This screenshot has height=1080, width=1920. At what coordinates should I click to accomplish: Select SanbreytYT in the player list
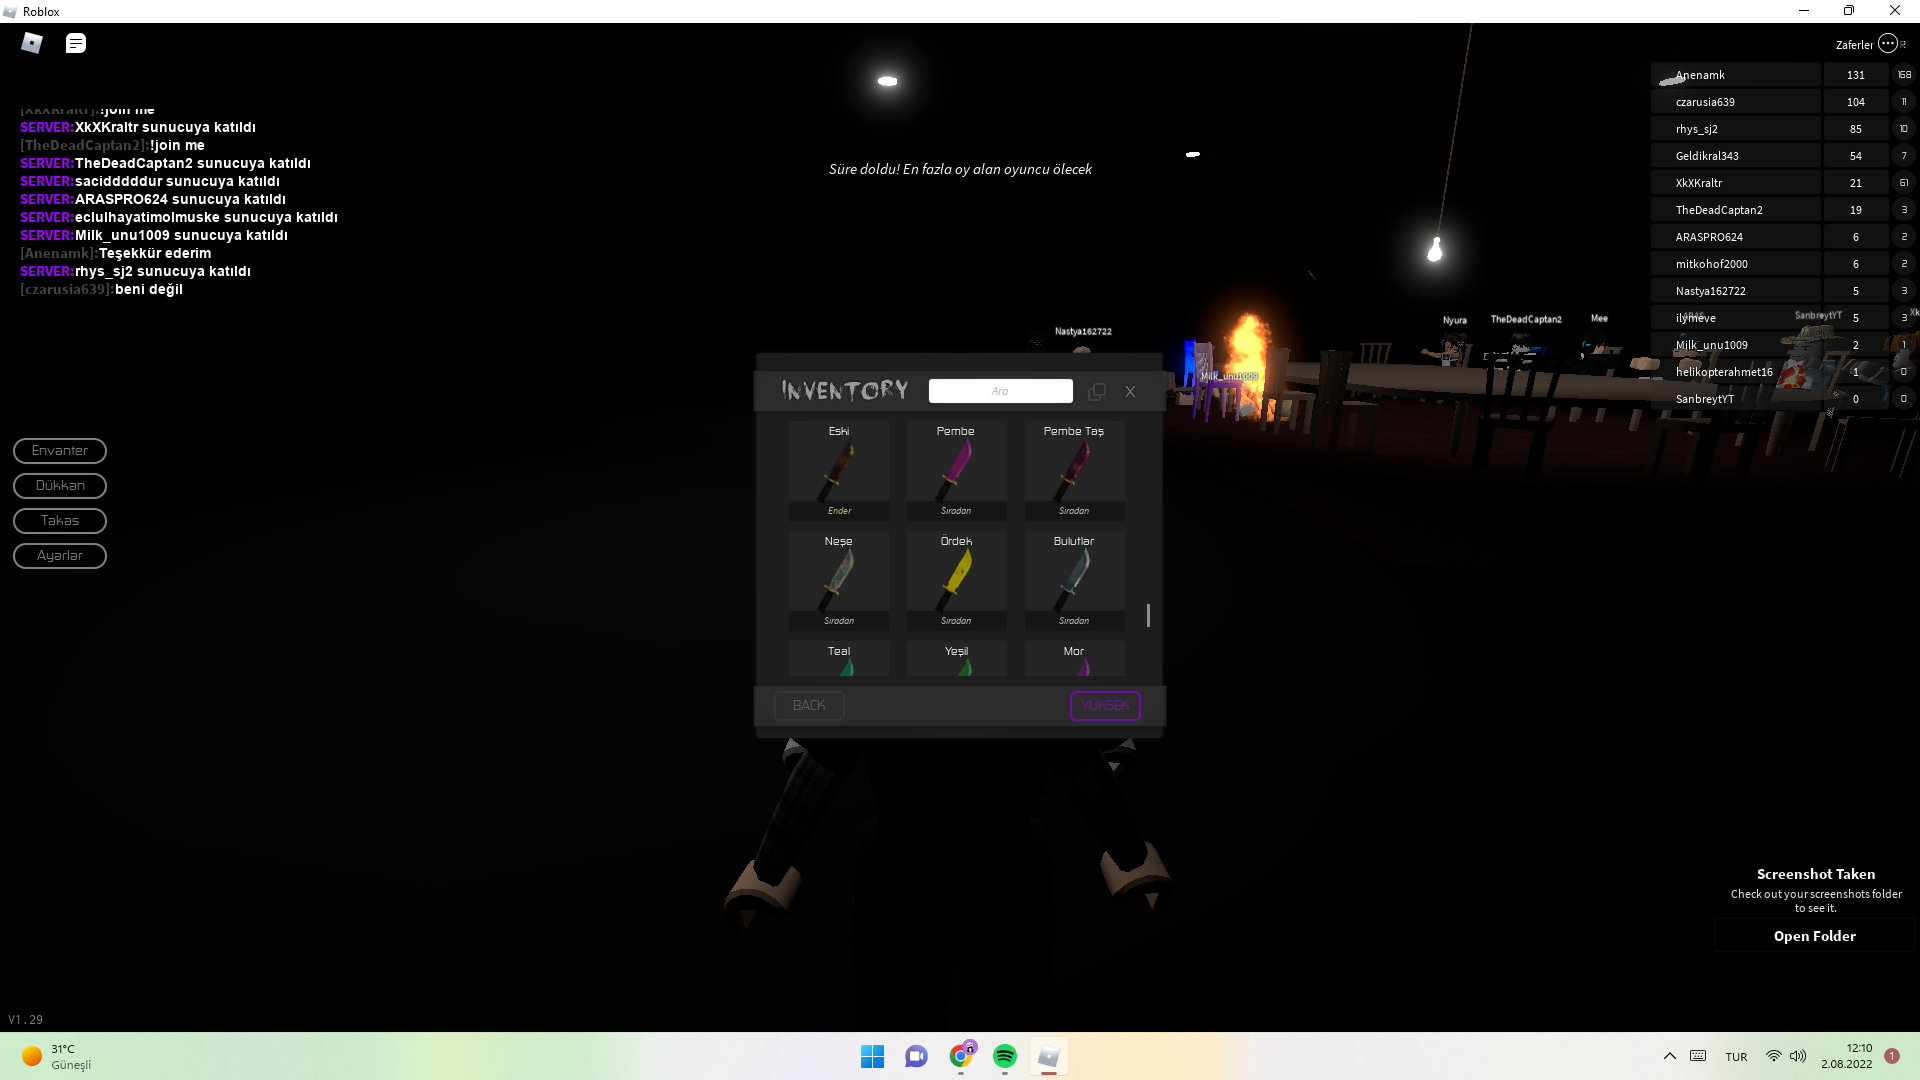(1736, 399)
